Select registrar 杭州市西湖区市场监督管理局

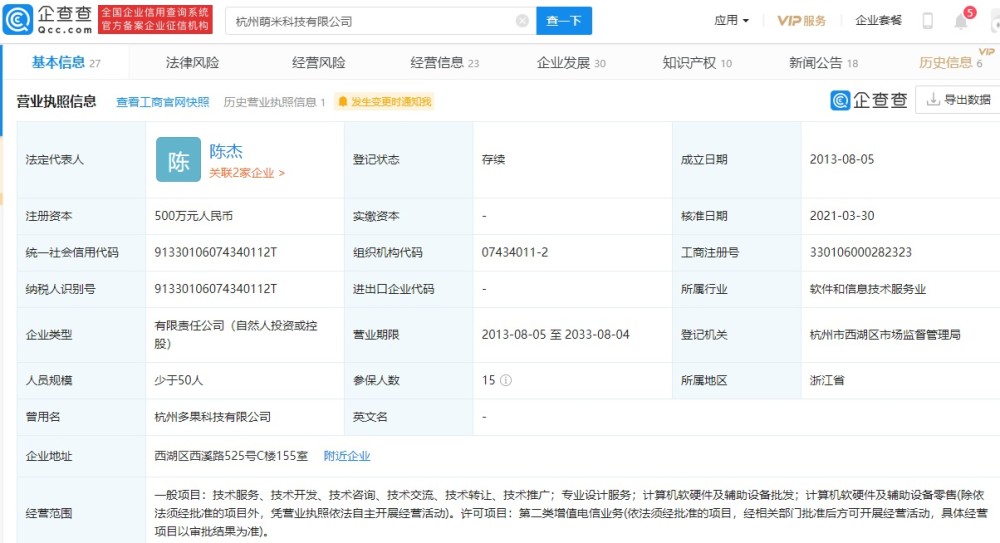[x=885, y=334]
